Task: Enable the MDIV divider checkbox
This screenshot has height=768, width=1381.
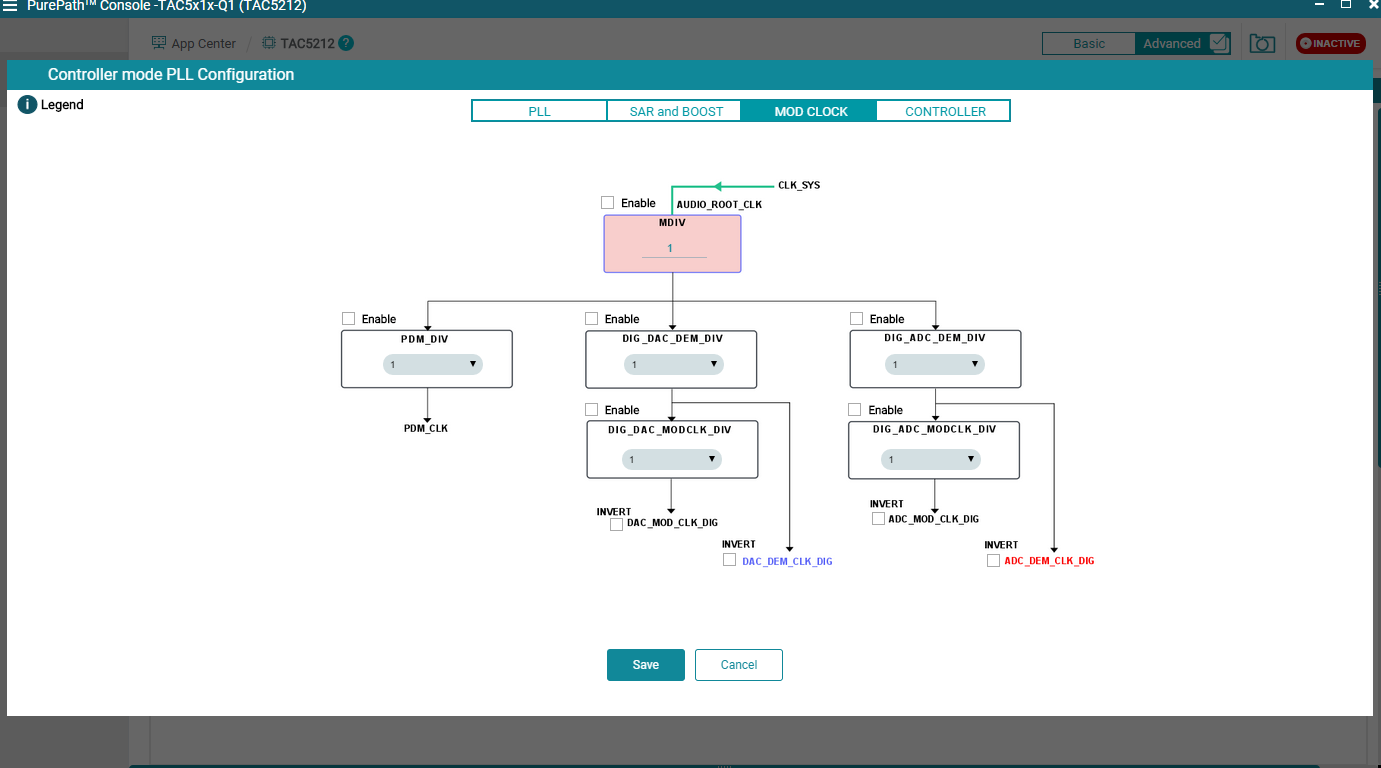Action: 607,203
